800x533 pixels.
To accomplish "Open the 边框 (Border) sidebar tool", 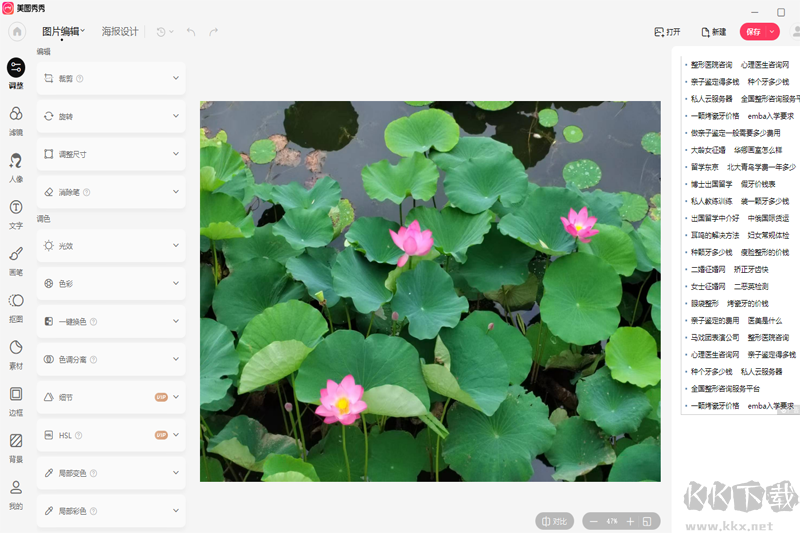I will (x=16, y=401).
